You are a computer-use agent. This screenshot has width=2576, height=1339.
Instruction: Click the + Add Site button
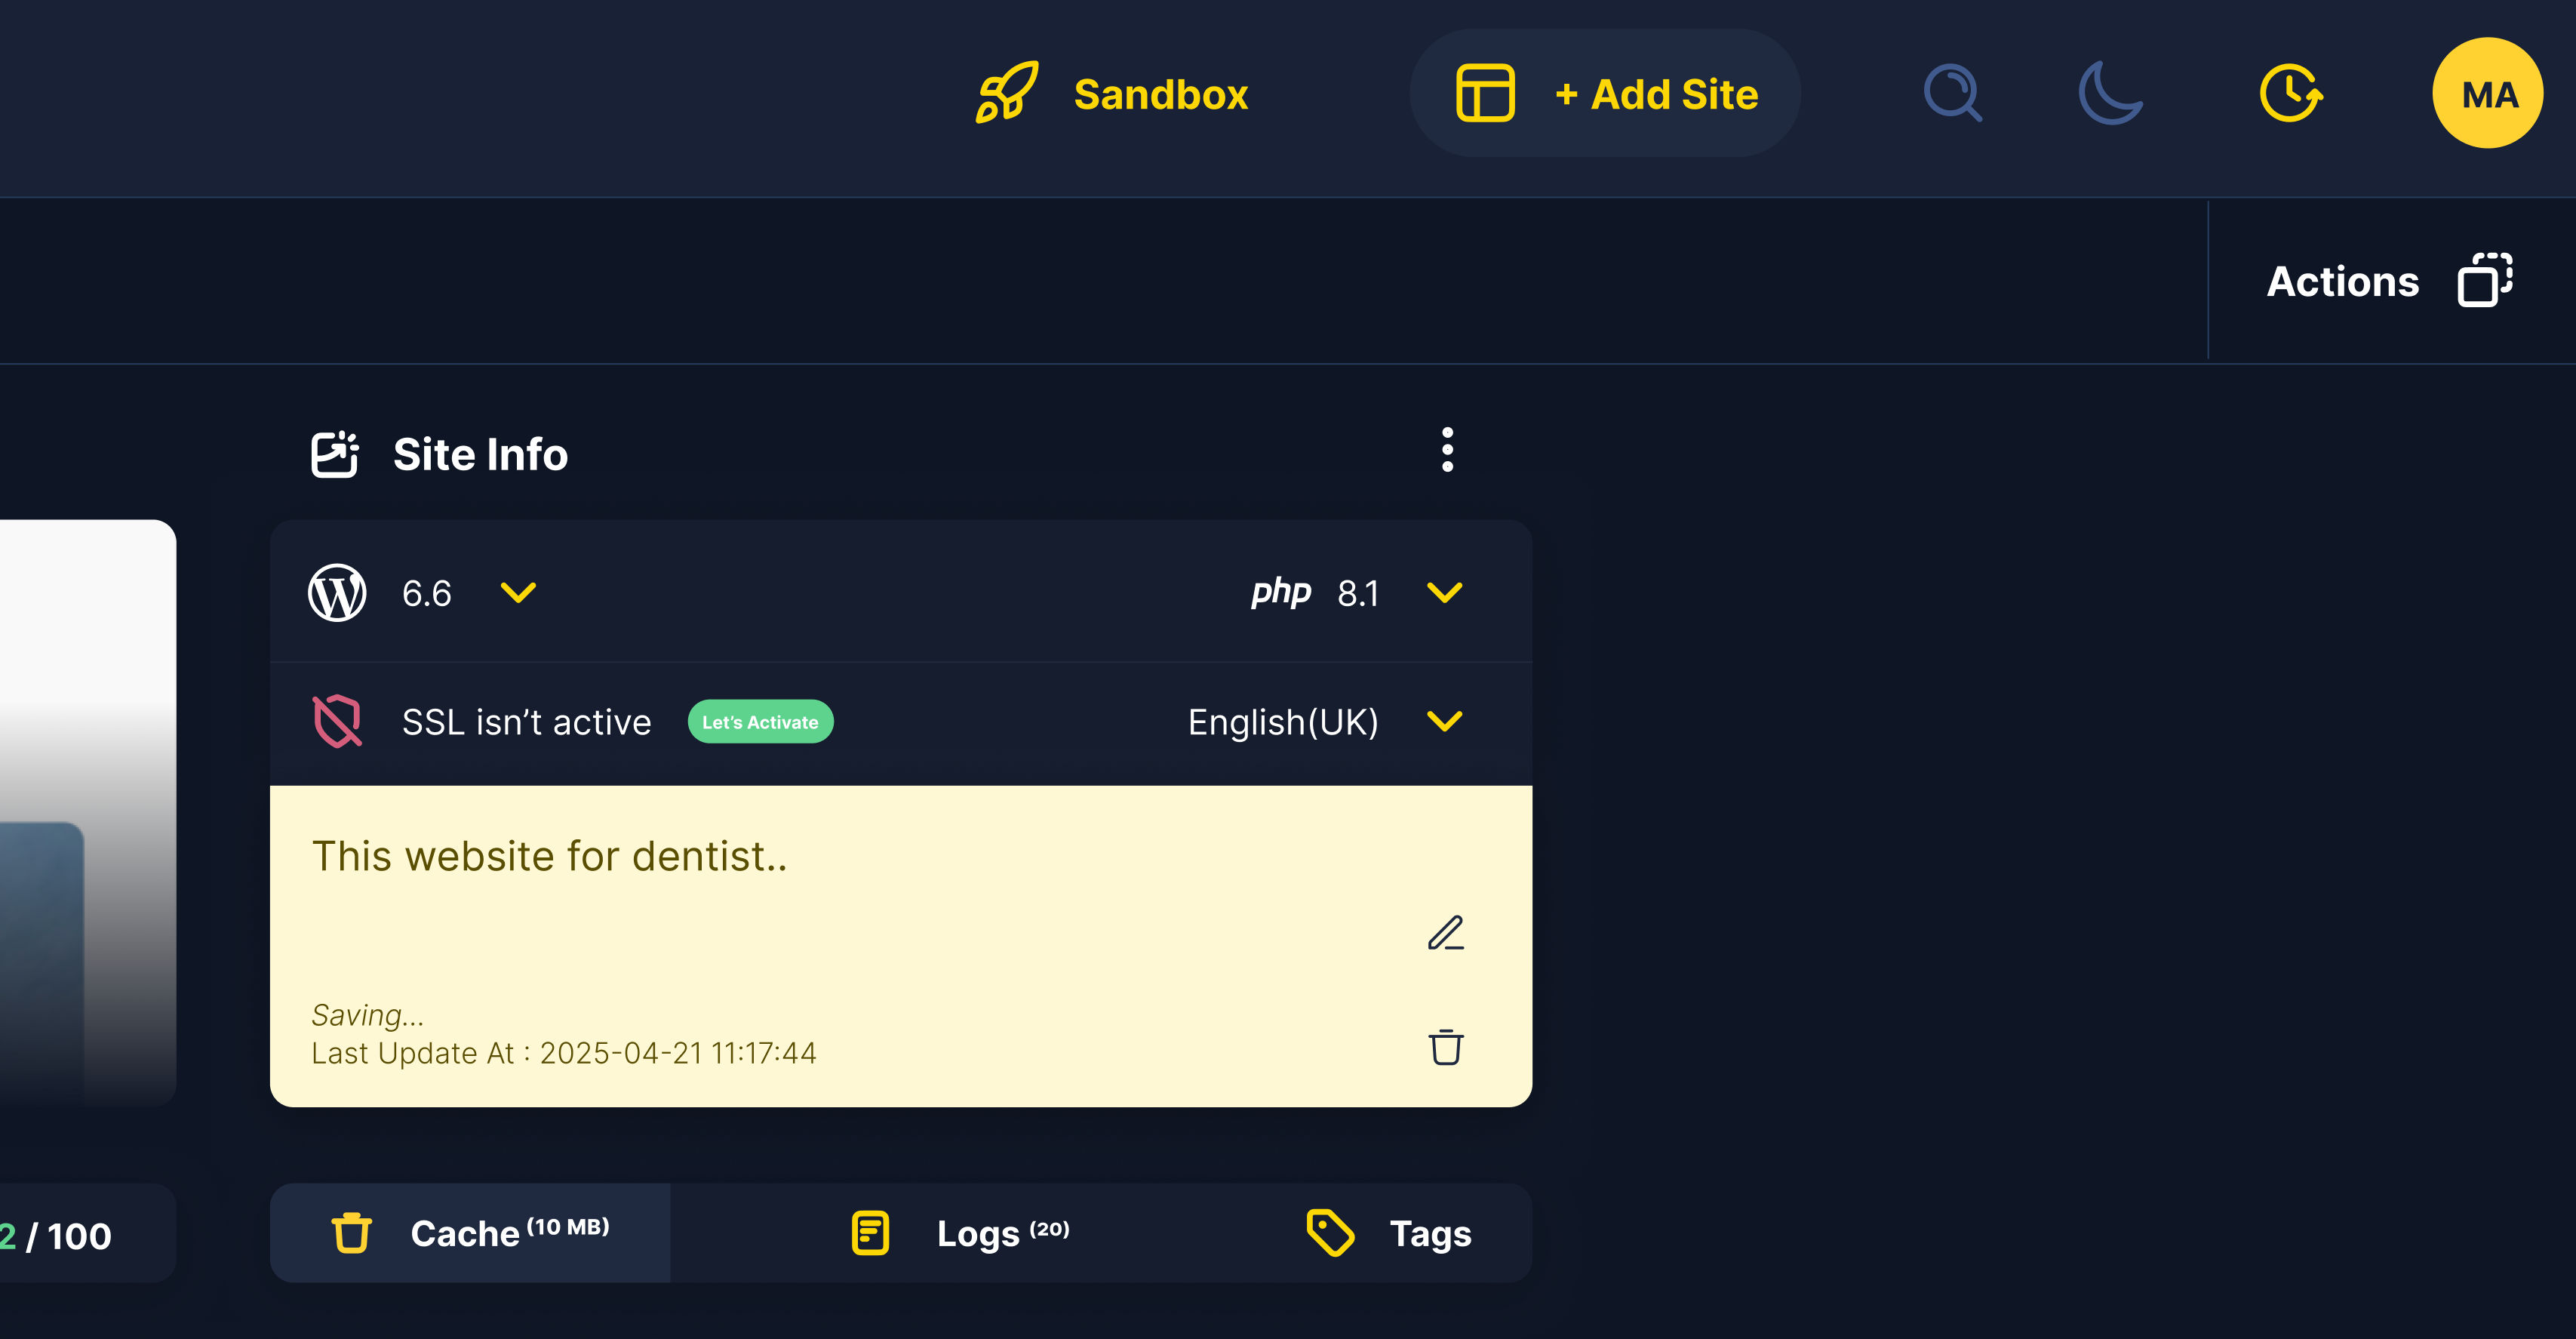[1606, 93]
